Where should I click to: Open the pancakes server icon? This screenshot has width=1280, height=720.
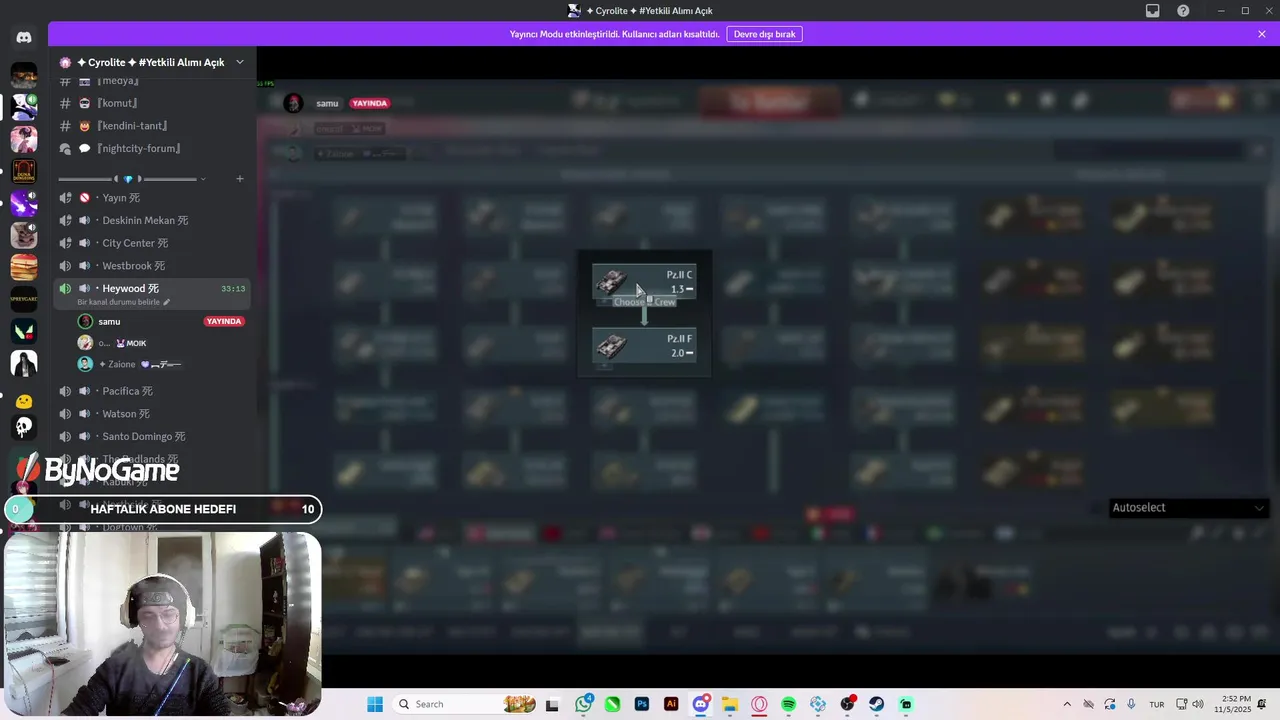point(24,267)
